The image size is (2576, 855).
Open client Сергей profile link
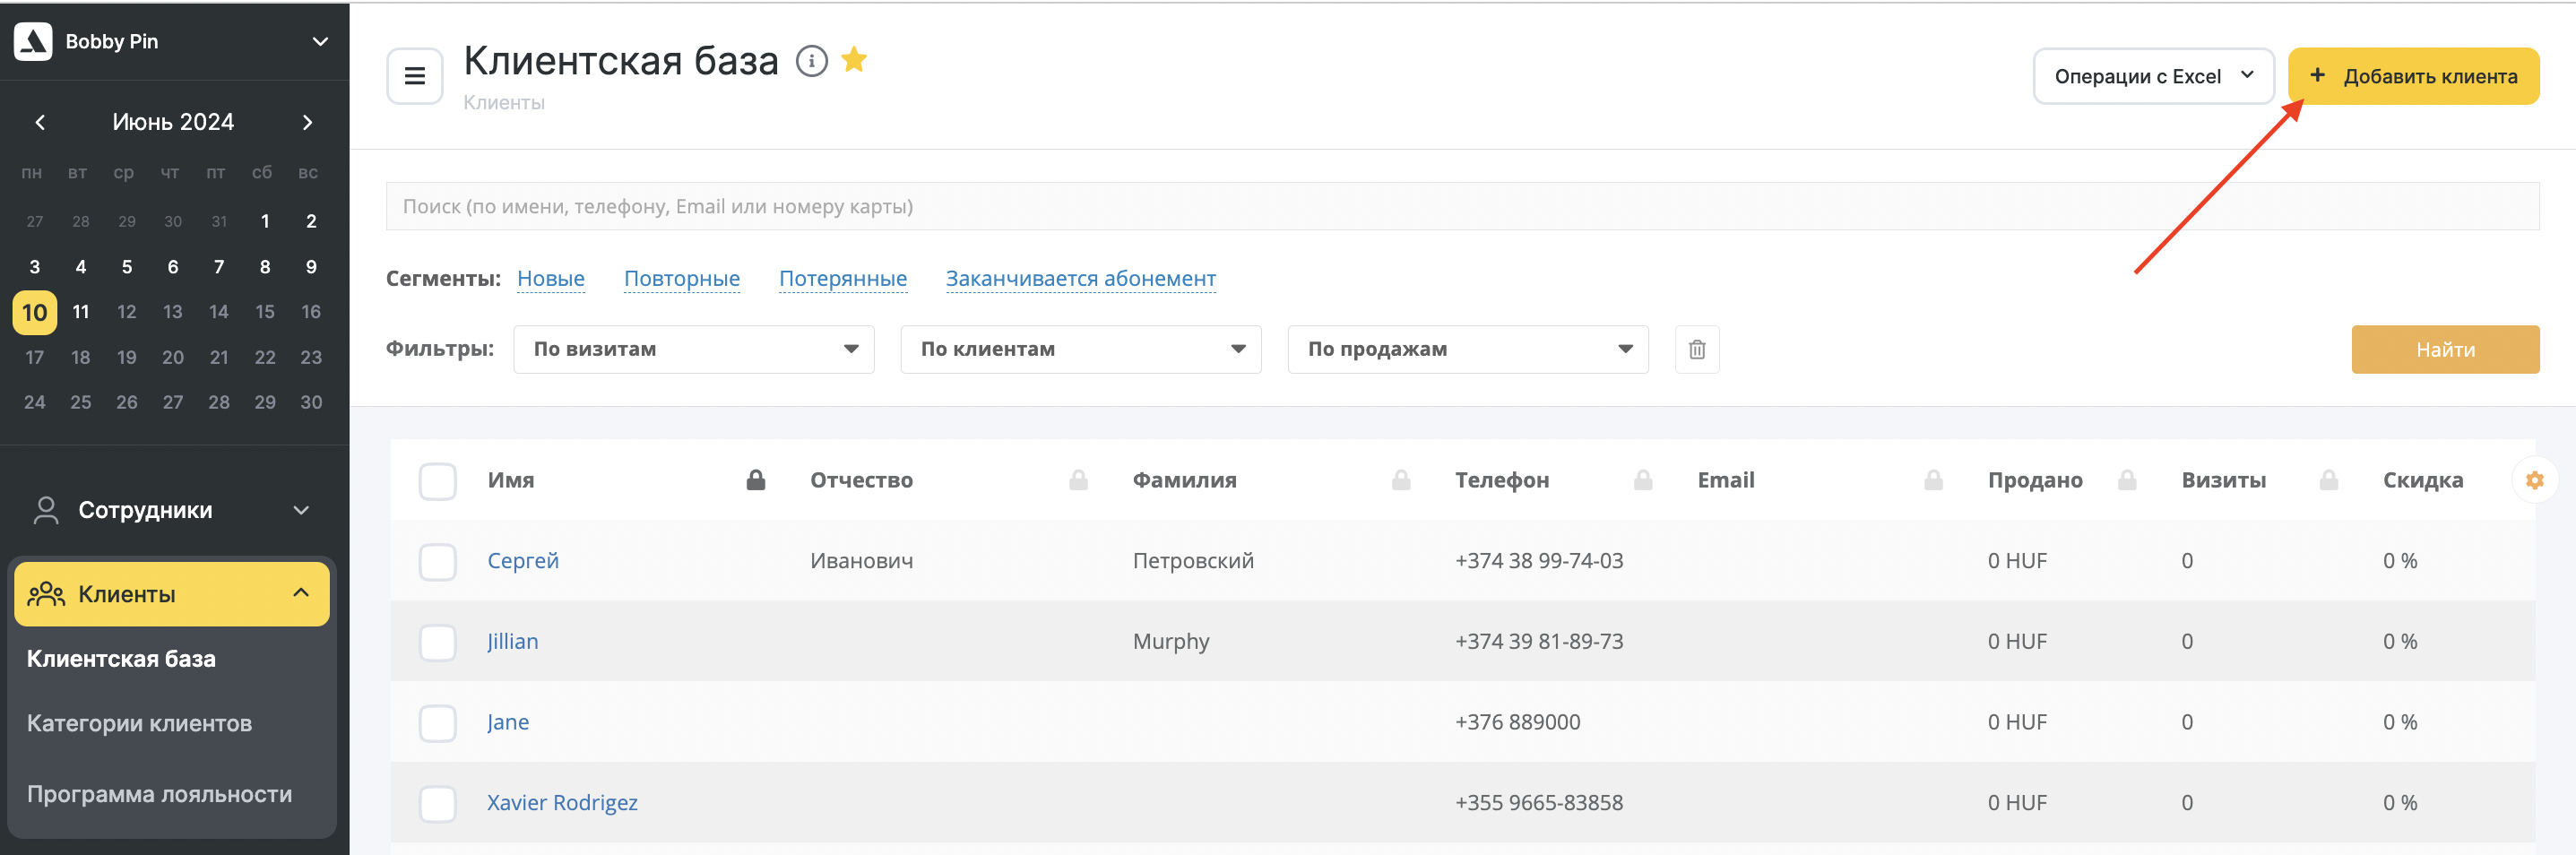[522, 561]
